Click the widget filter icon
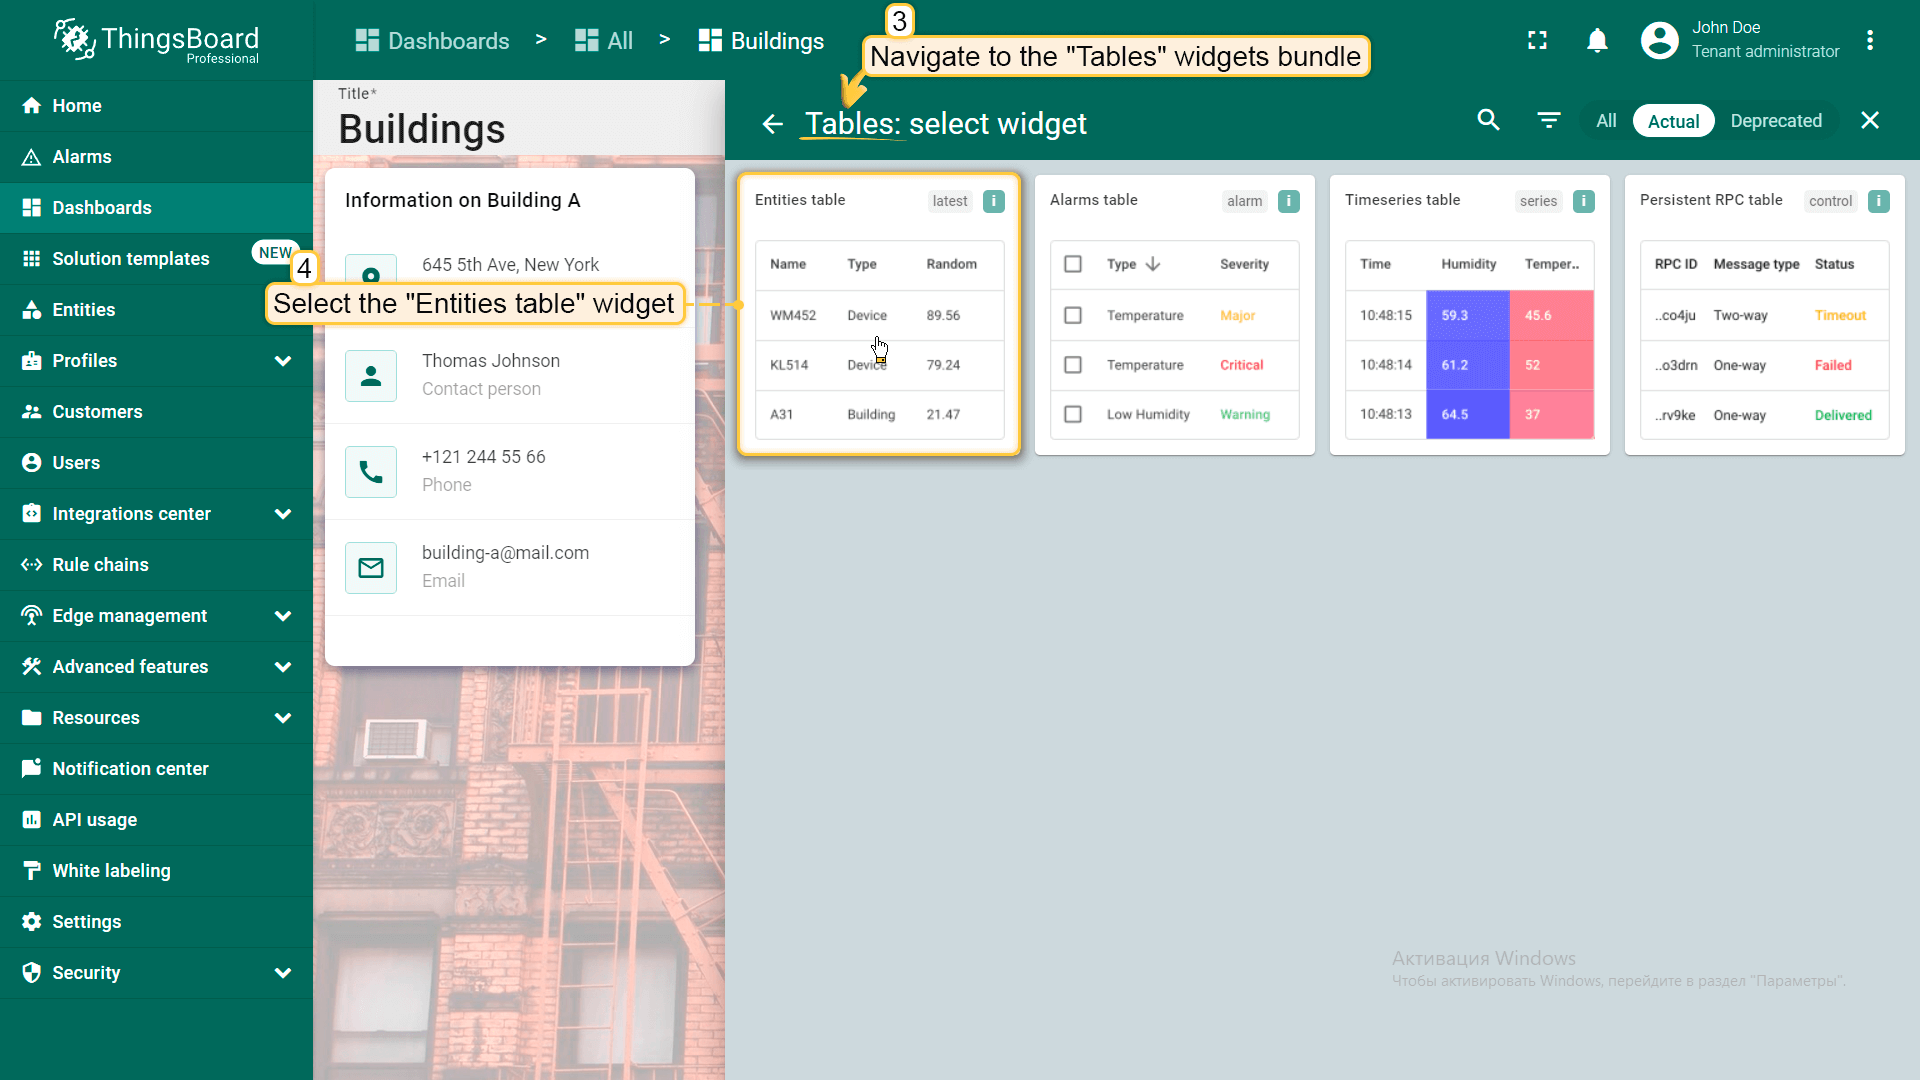Viewport: 1920px width, 1080px height. [x=1548, y=121]
